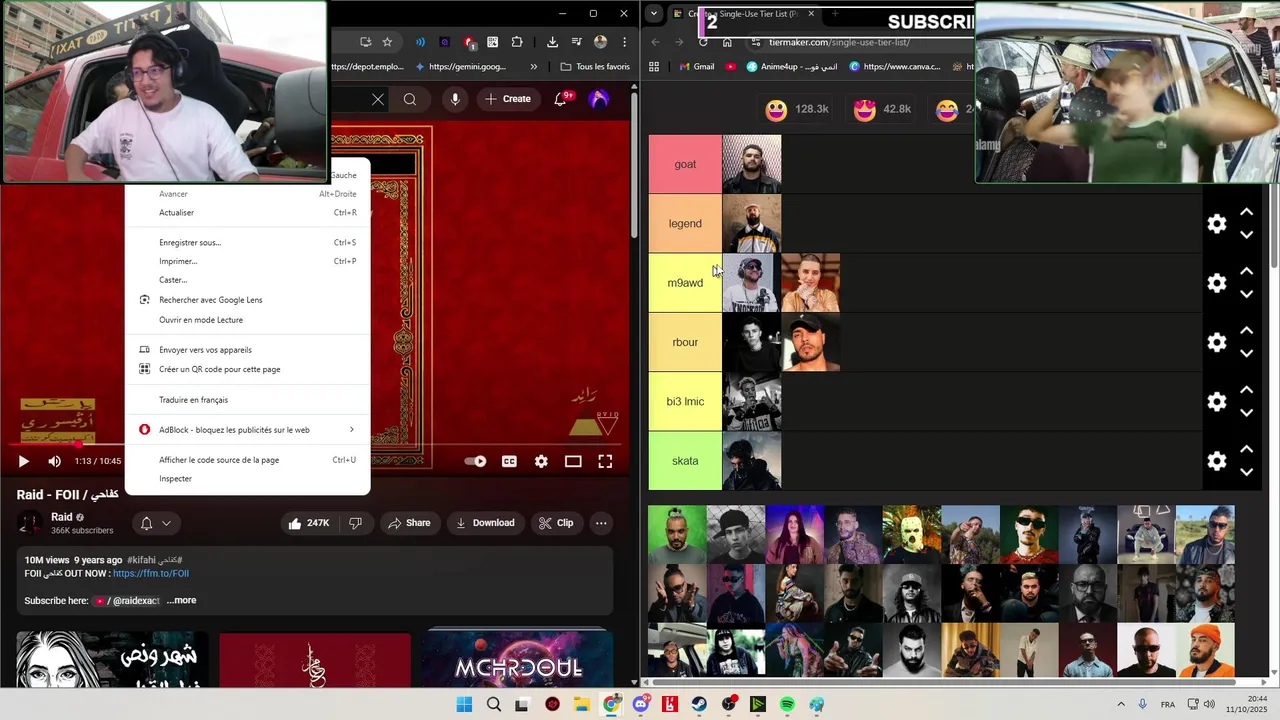The image size is (1280, 720).
Task: Bookmark page with star icon
Action: tap(387, 42)
